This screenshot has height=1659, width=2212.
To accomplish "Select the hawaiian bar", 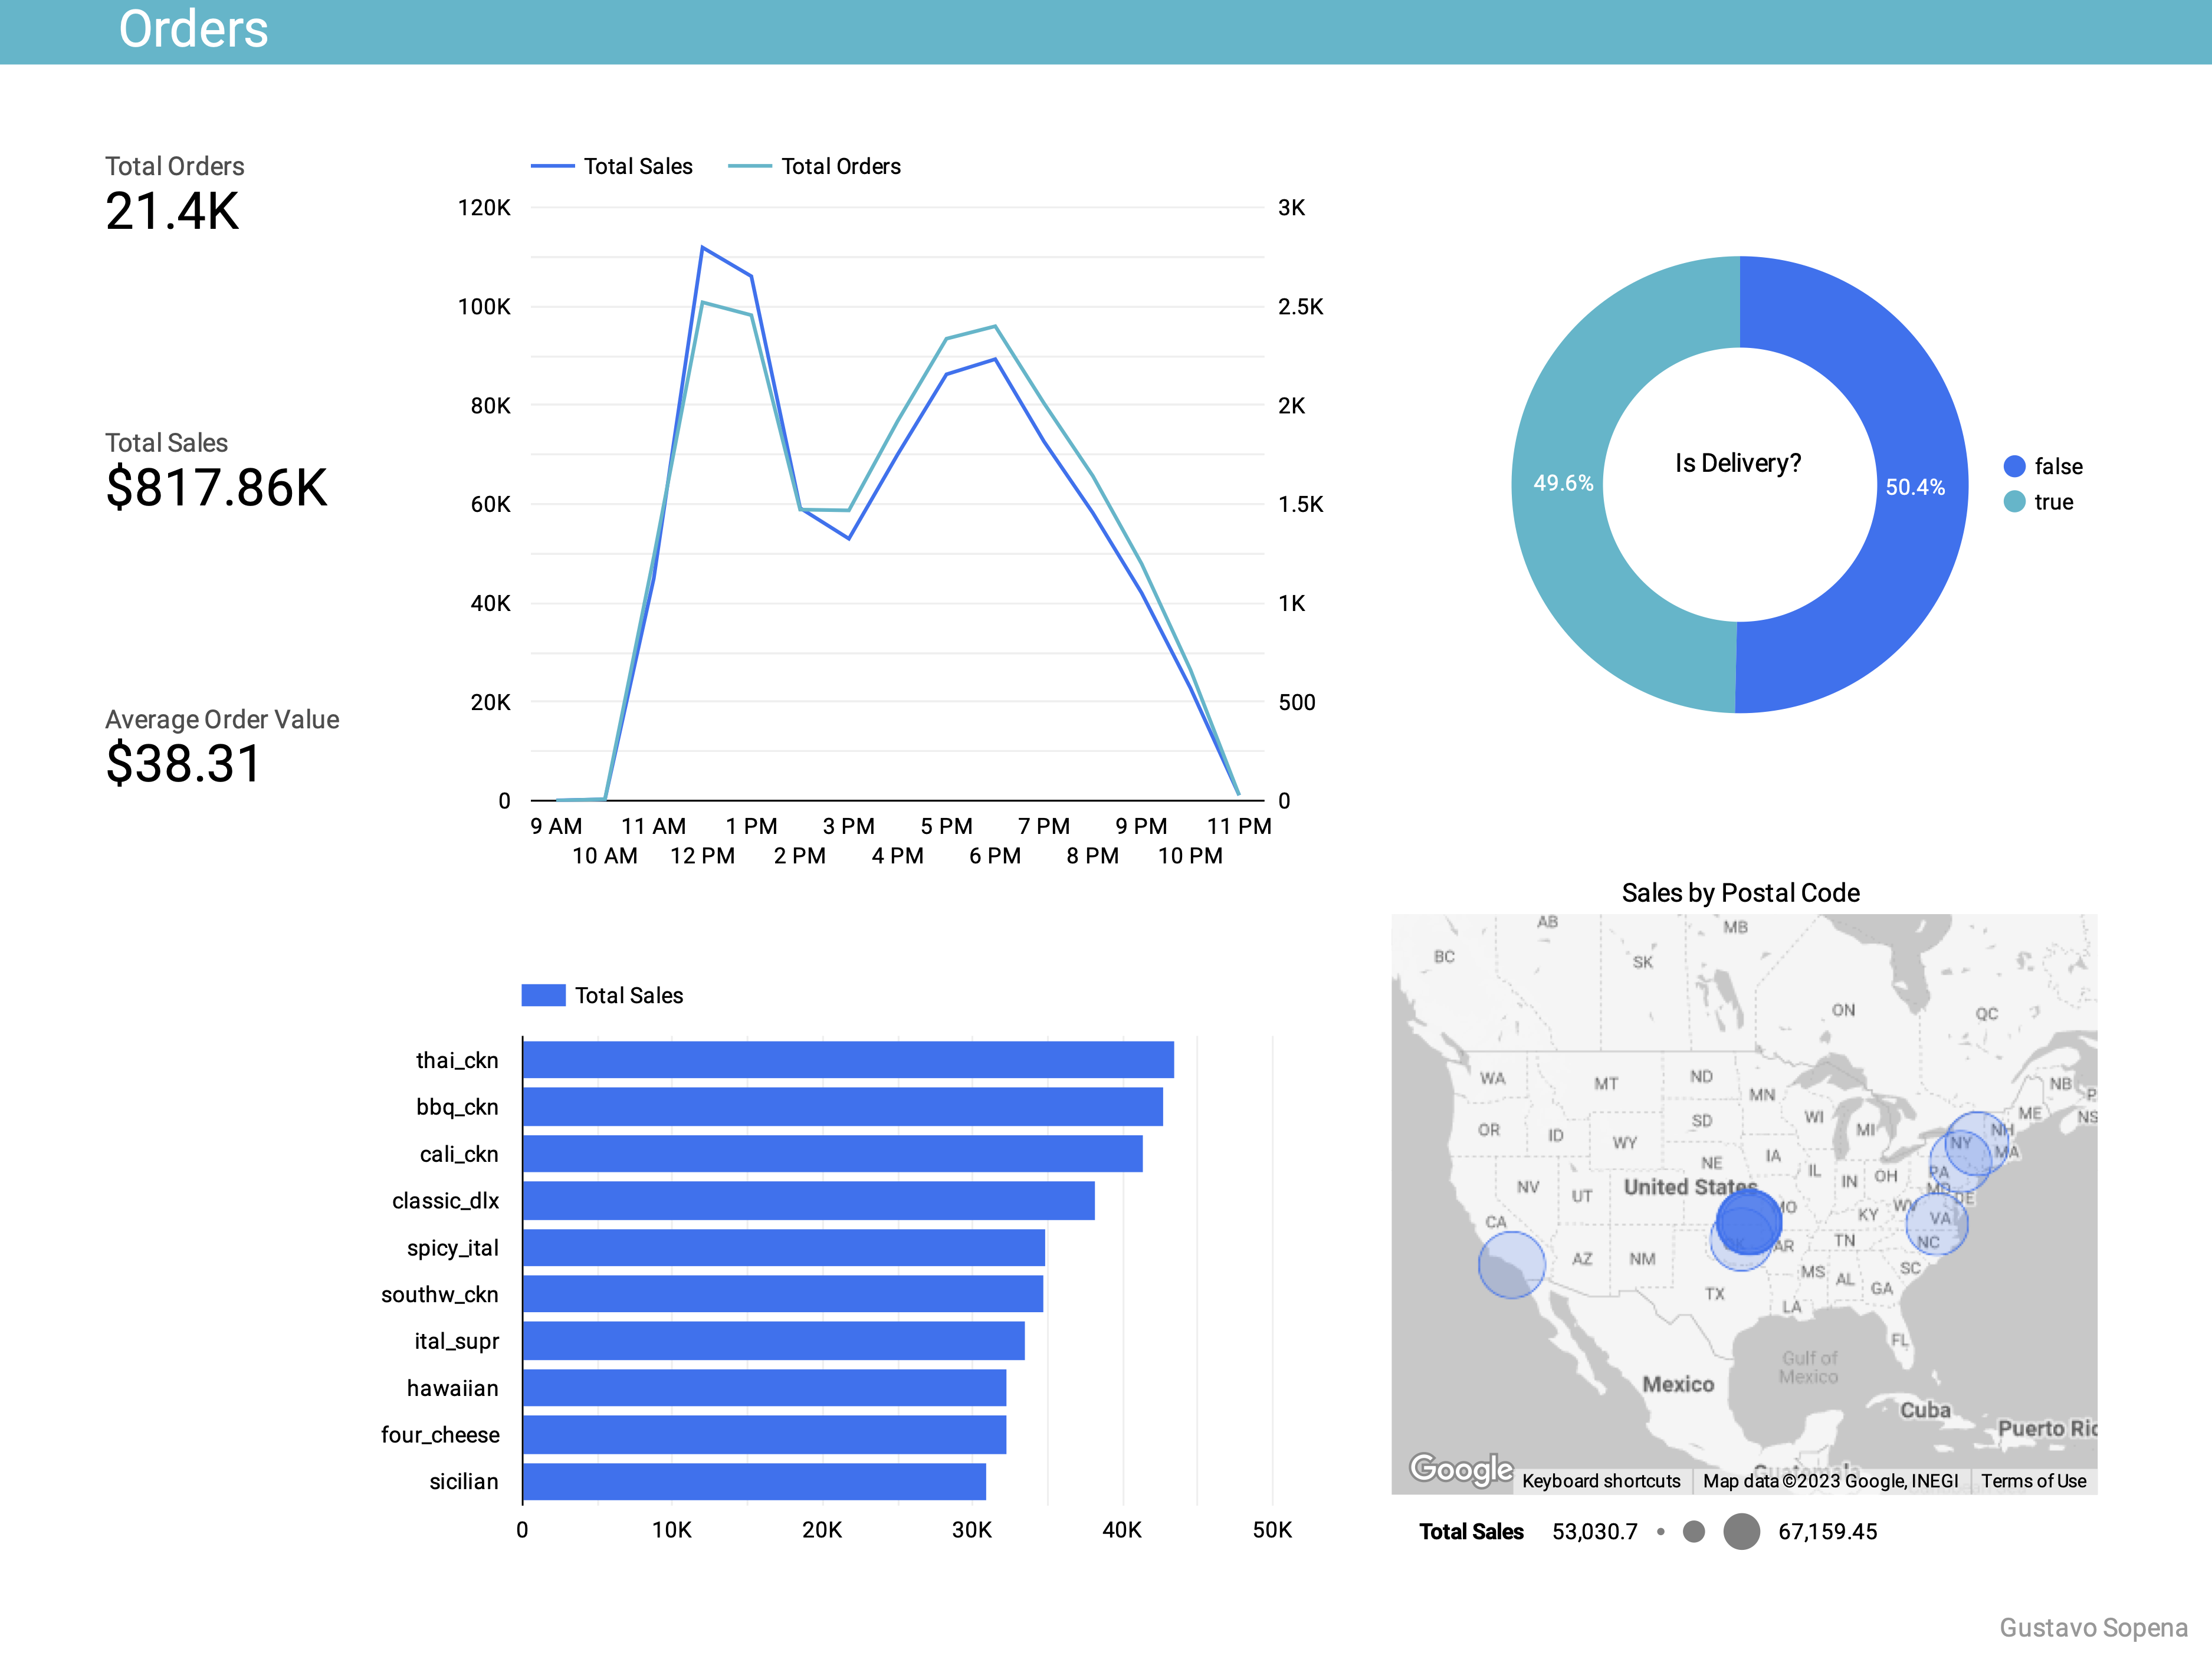I will (765, 1388).
